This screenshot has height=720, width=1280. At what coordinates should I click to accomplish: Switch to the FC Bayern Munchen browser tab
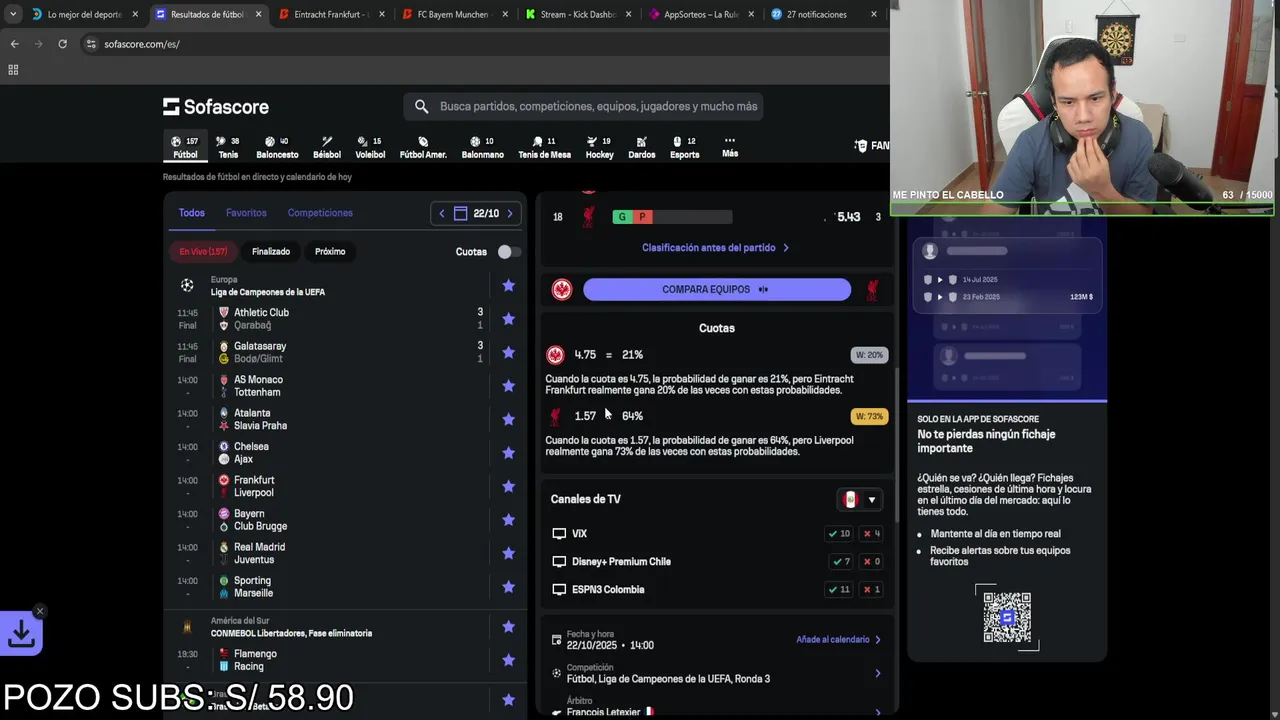pos(452,15)
